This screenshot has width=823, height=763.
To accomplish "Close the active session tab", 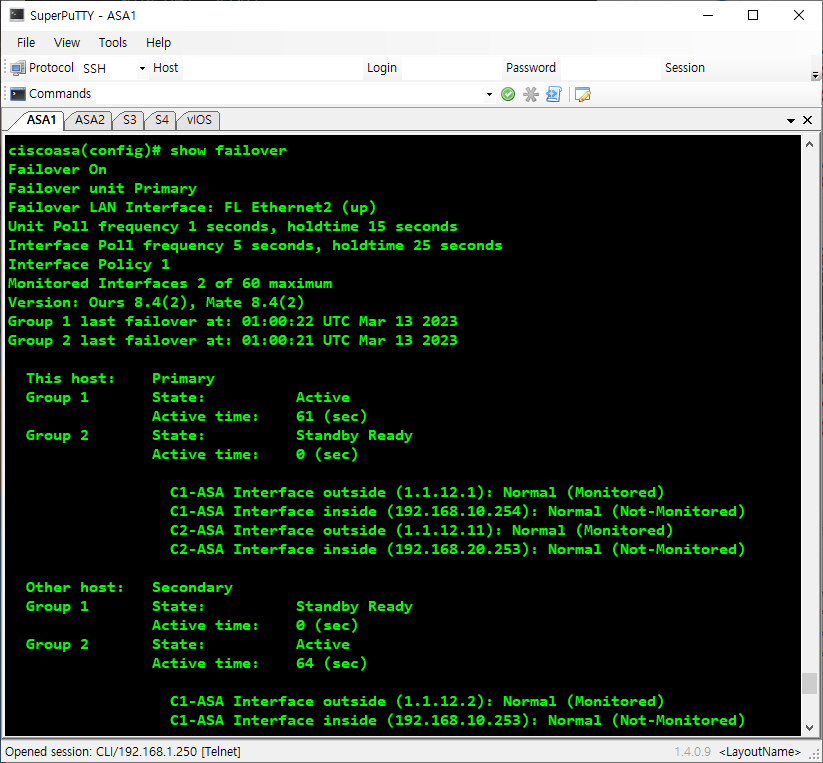I will tap(807, 120).
